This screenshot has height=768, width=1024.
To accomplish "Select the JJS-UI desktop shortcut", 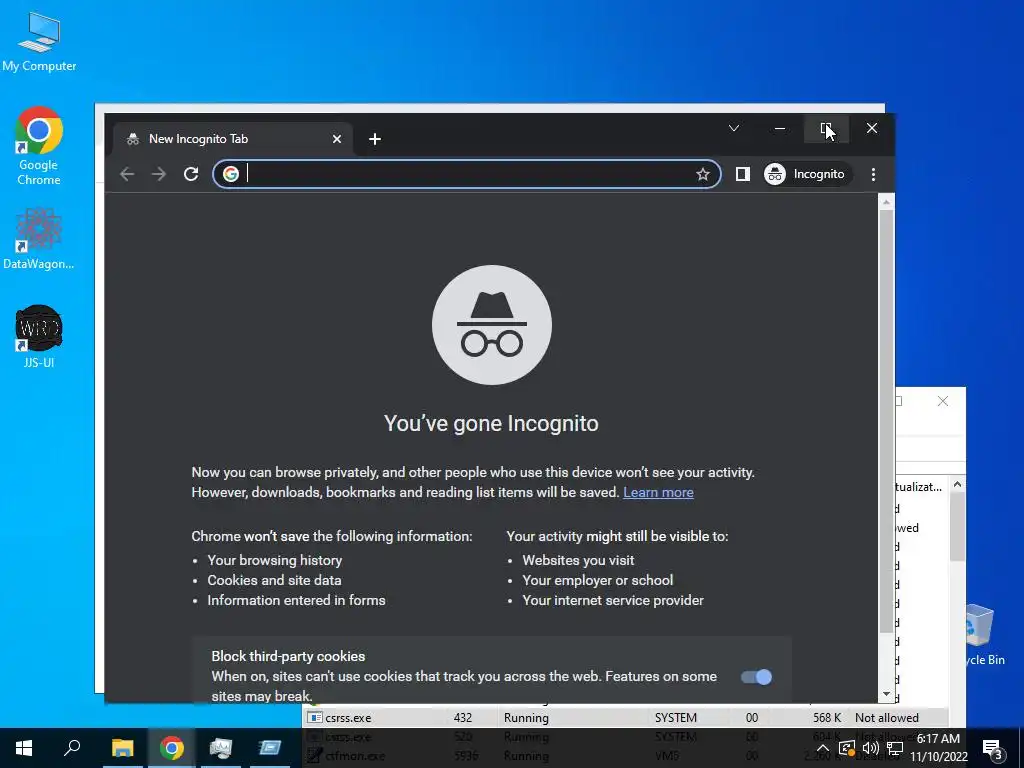I will [x=39, y=336].
